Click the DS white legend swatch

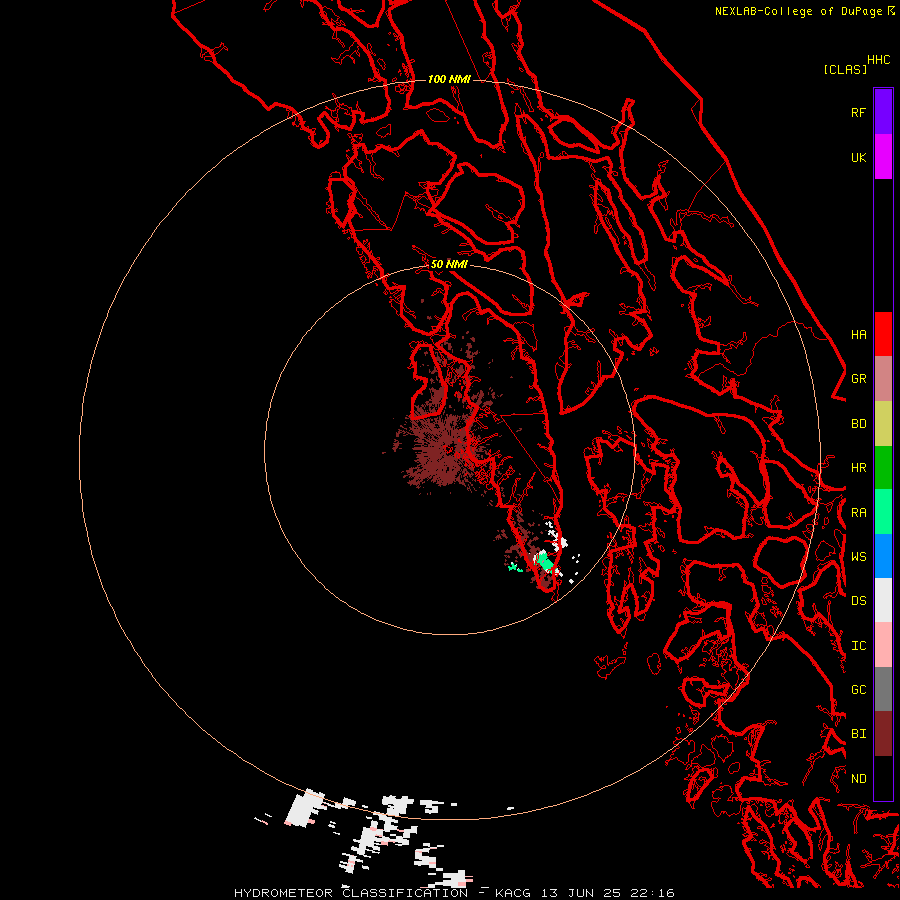click(x=883, y=600)
